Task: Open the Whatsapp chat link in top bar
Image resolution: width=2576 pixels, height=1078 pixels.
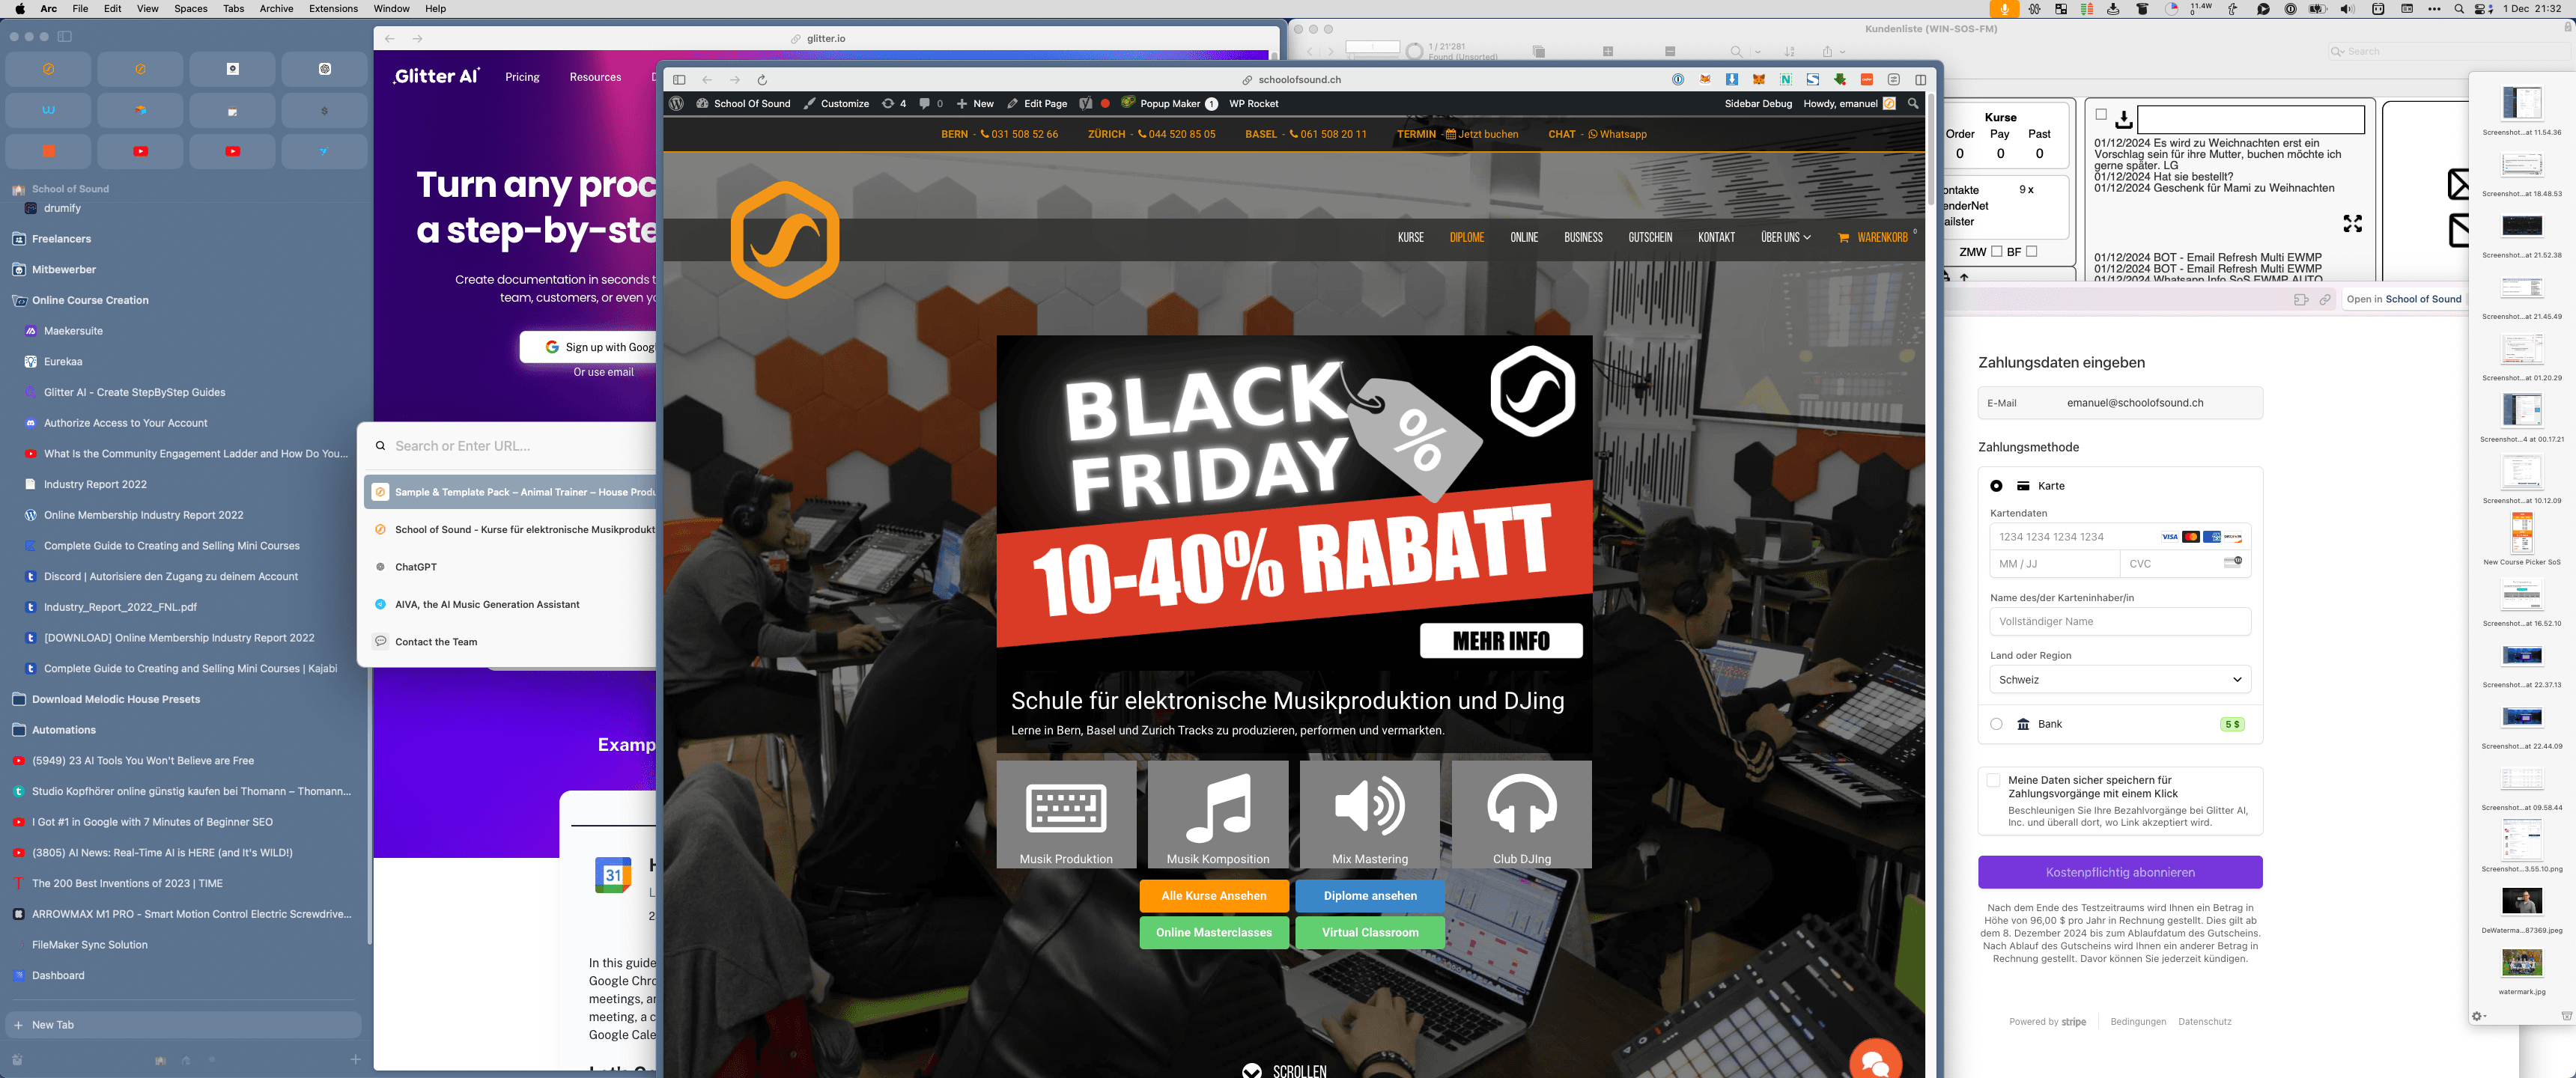Action: tap(1617, 135)
